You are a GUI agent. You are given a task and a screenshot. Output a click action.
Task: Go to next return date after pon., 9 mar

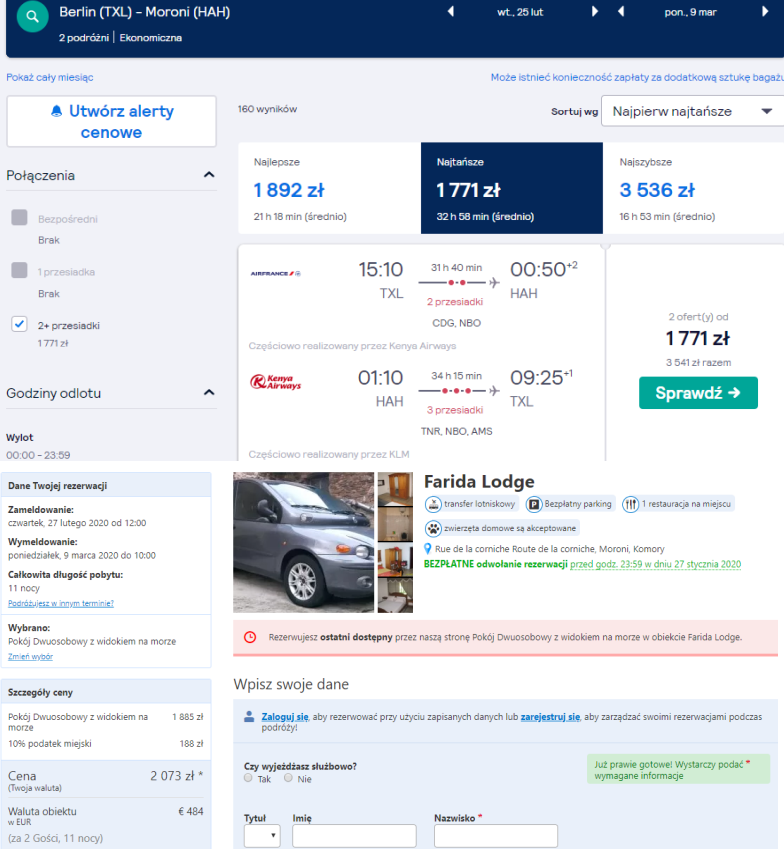(x=765, y=11)
